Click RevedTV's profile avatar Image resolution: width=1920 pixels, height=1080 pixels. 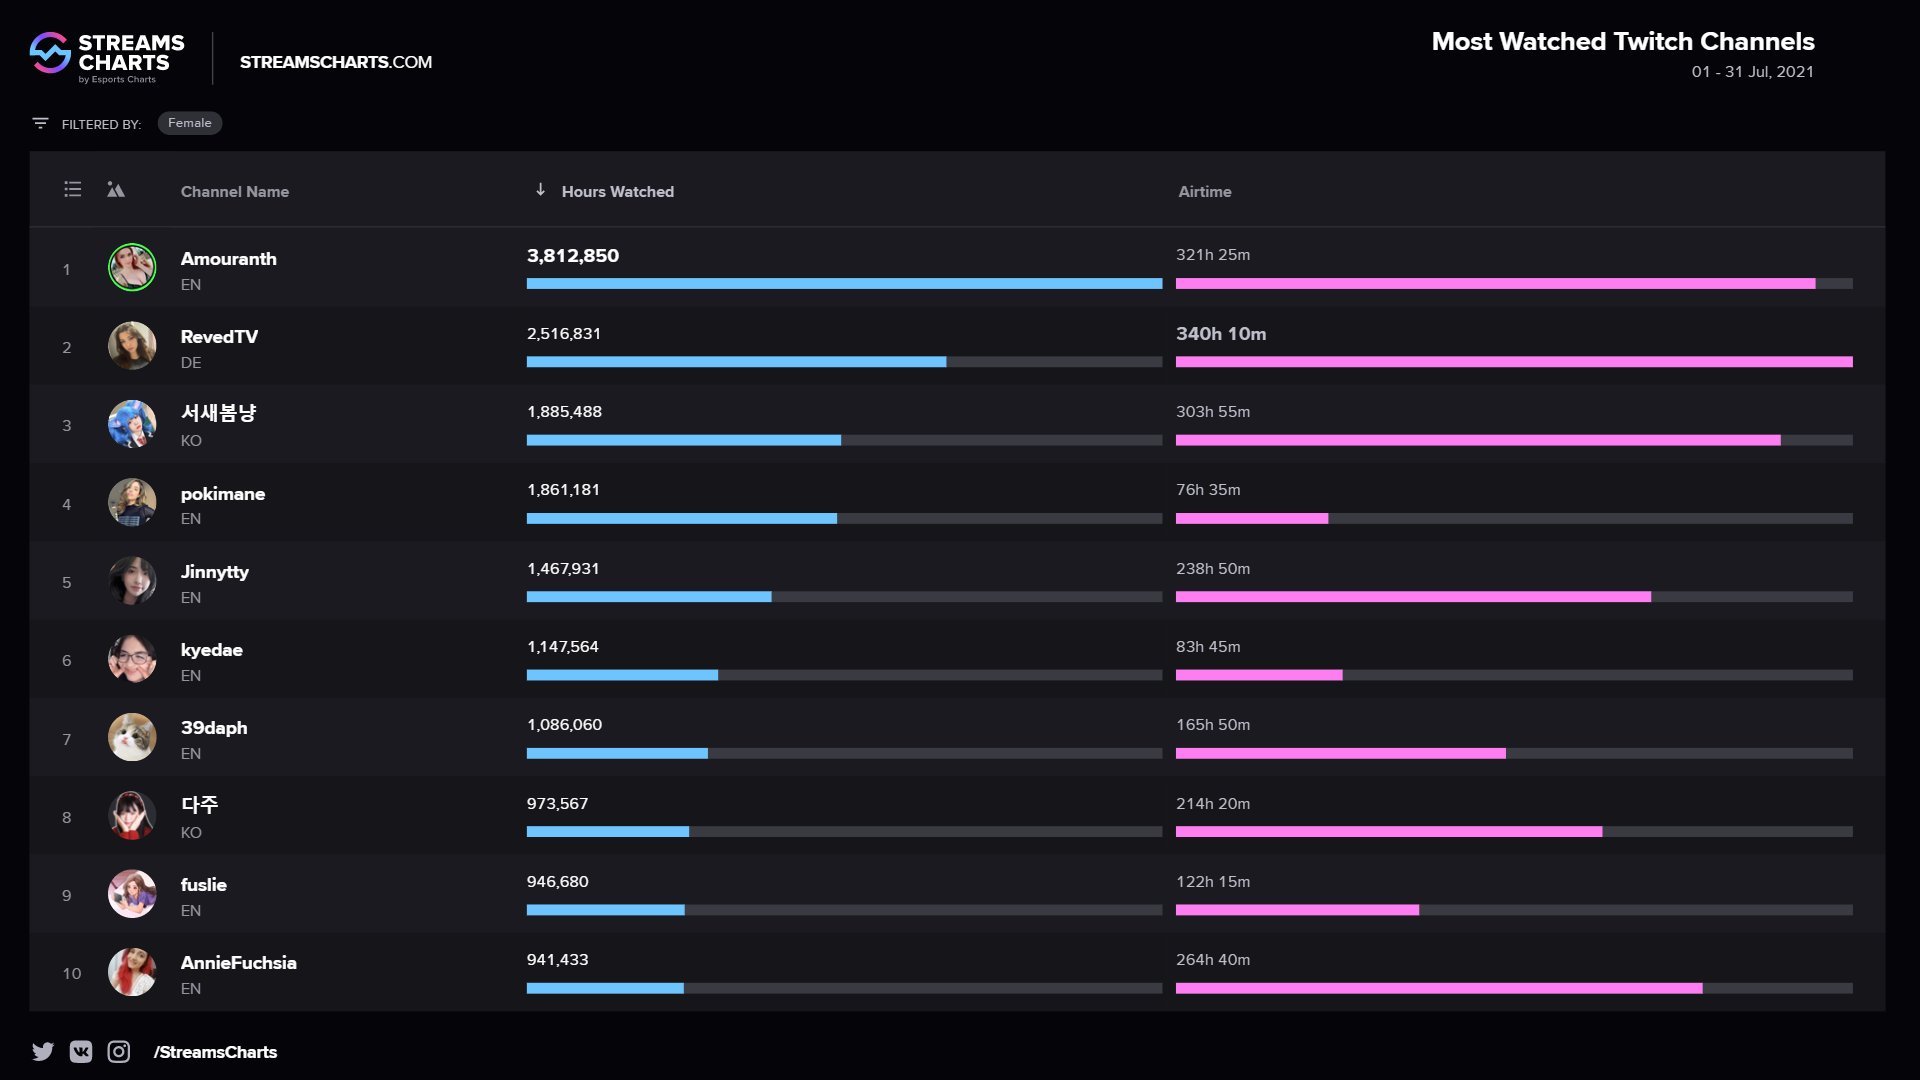point(132,346)
